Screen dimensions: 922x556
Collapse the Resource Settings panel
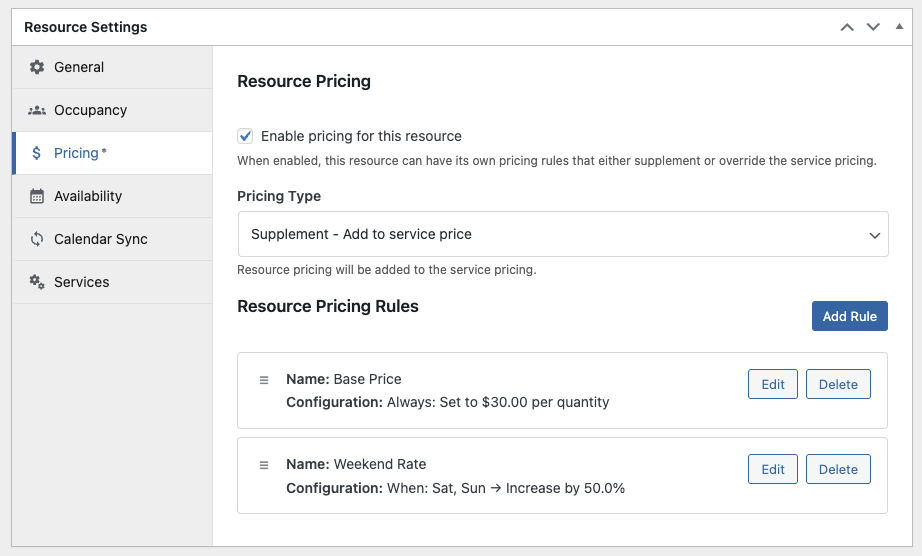click(899, 27)
